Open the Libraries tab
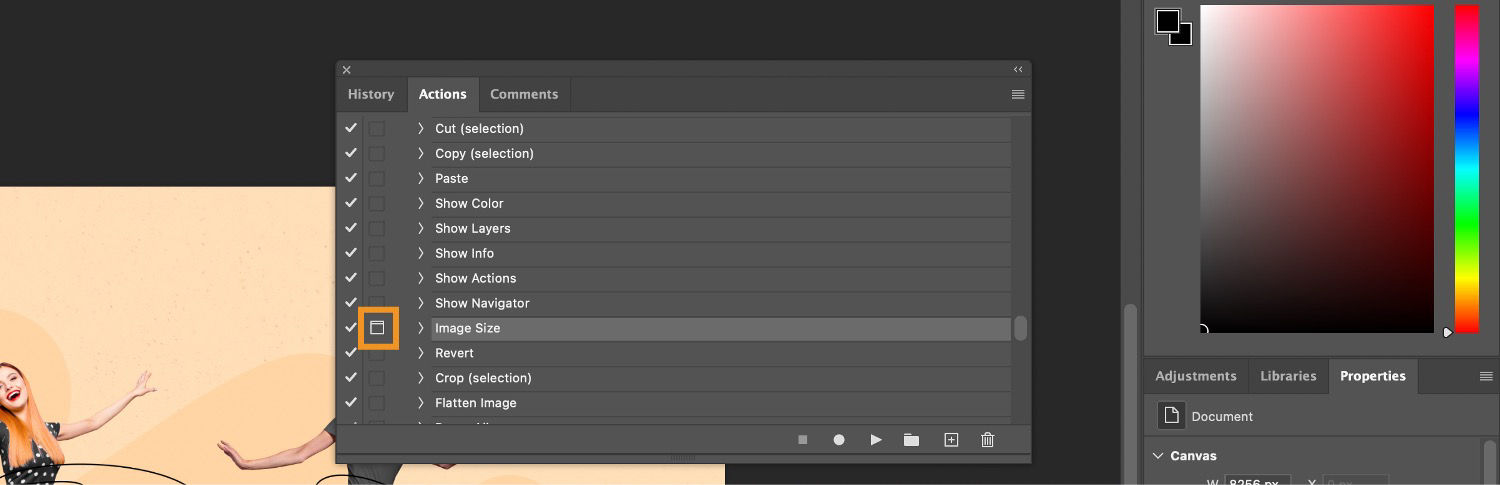 pos(1288,376)
